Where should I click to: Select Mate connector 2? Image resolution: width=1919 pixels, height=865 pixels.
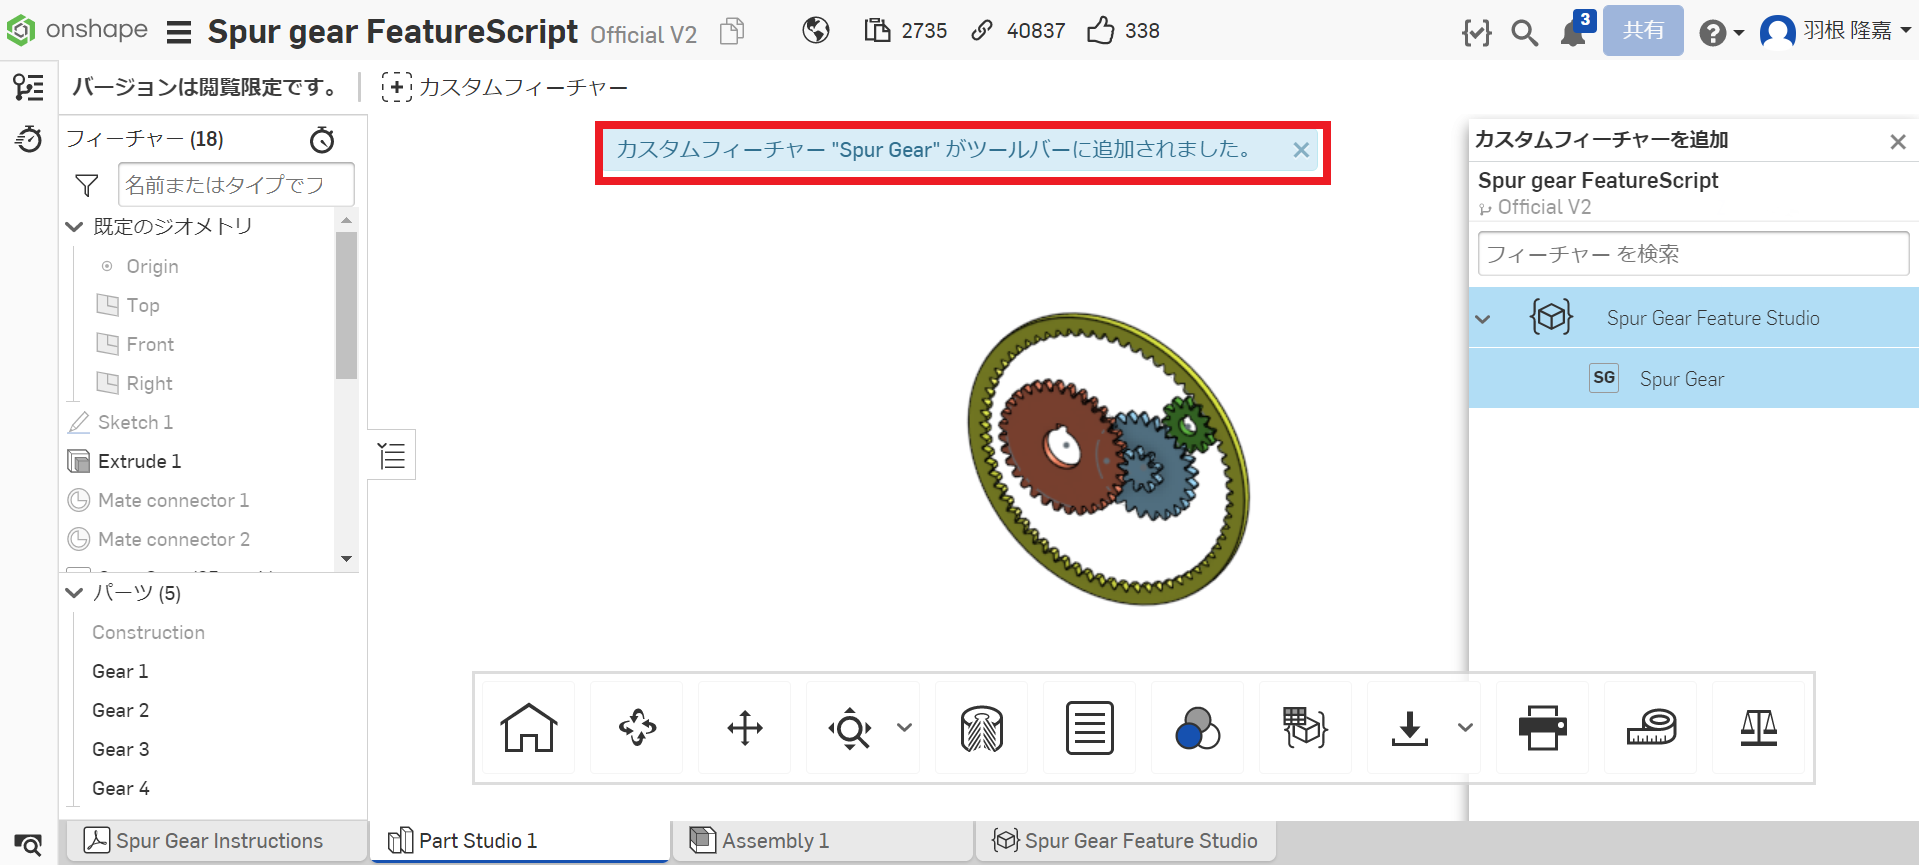[173, 539]
